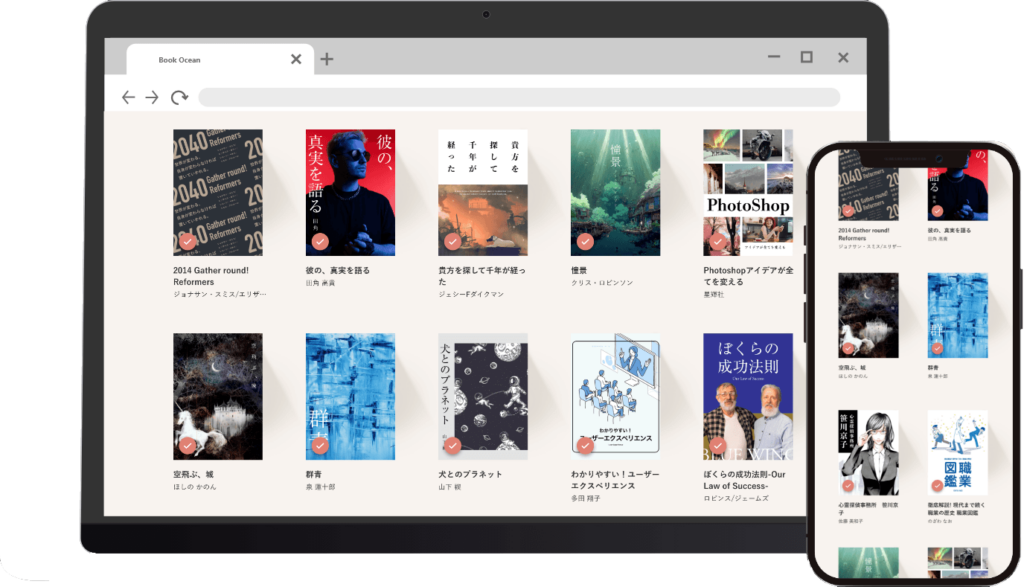
Task: Click author クリス・ロビンソン
Action: [x=602, y=283]
